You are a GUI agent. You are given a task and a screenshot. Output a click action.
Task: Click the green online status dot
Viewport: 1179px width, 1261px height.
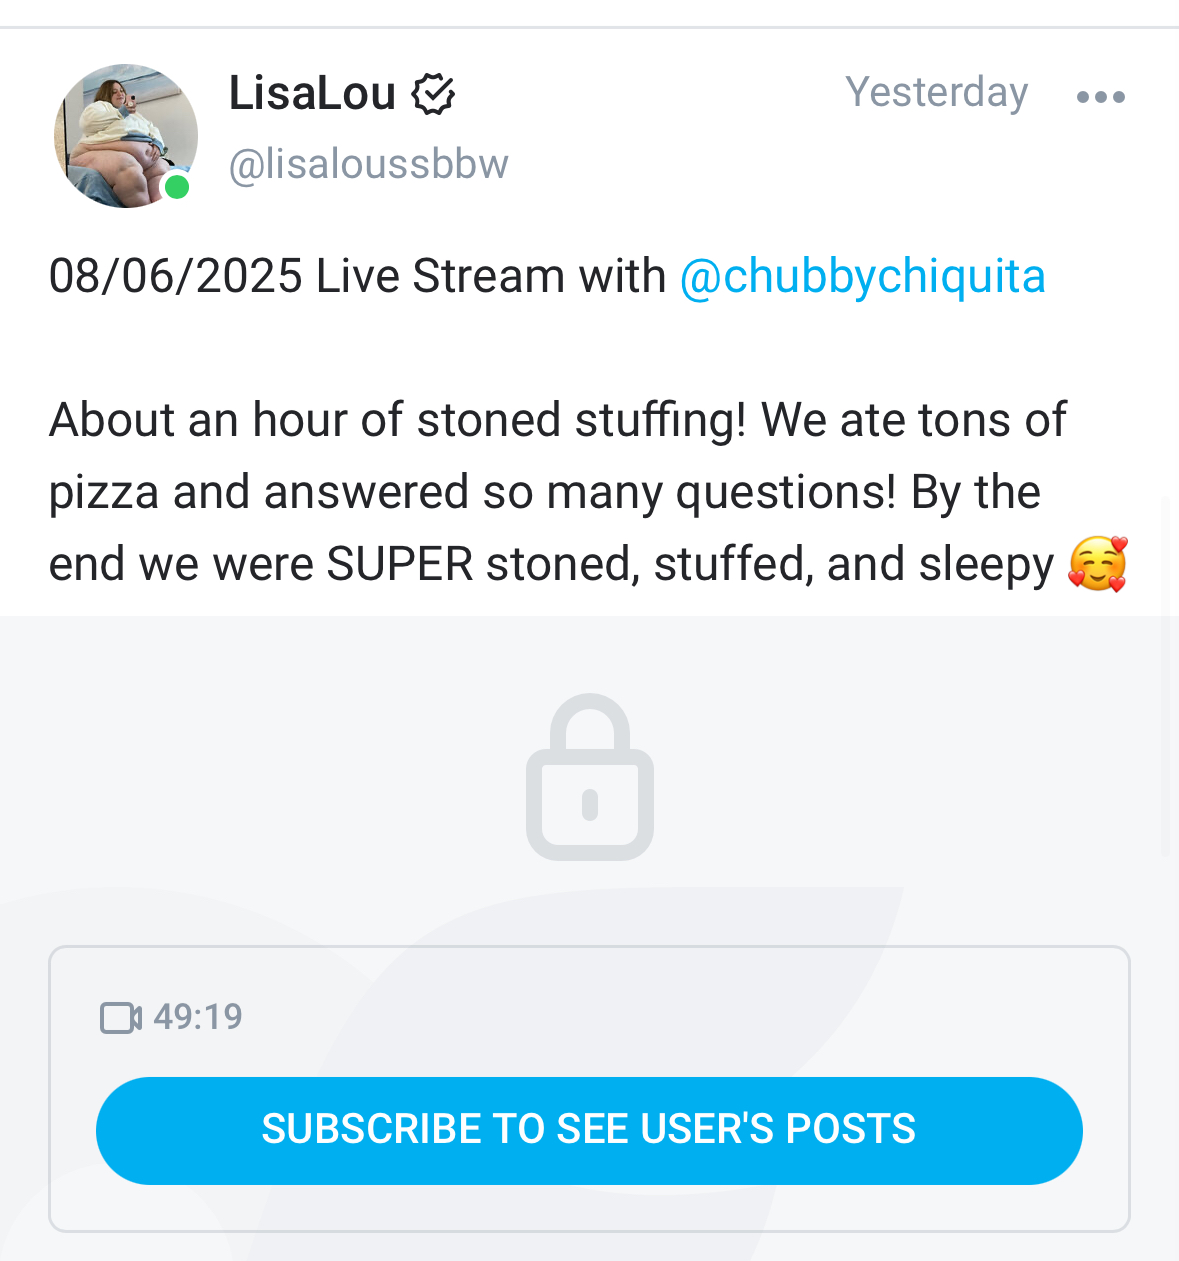[x=177, y=187]
